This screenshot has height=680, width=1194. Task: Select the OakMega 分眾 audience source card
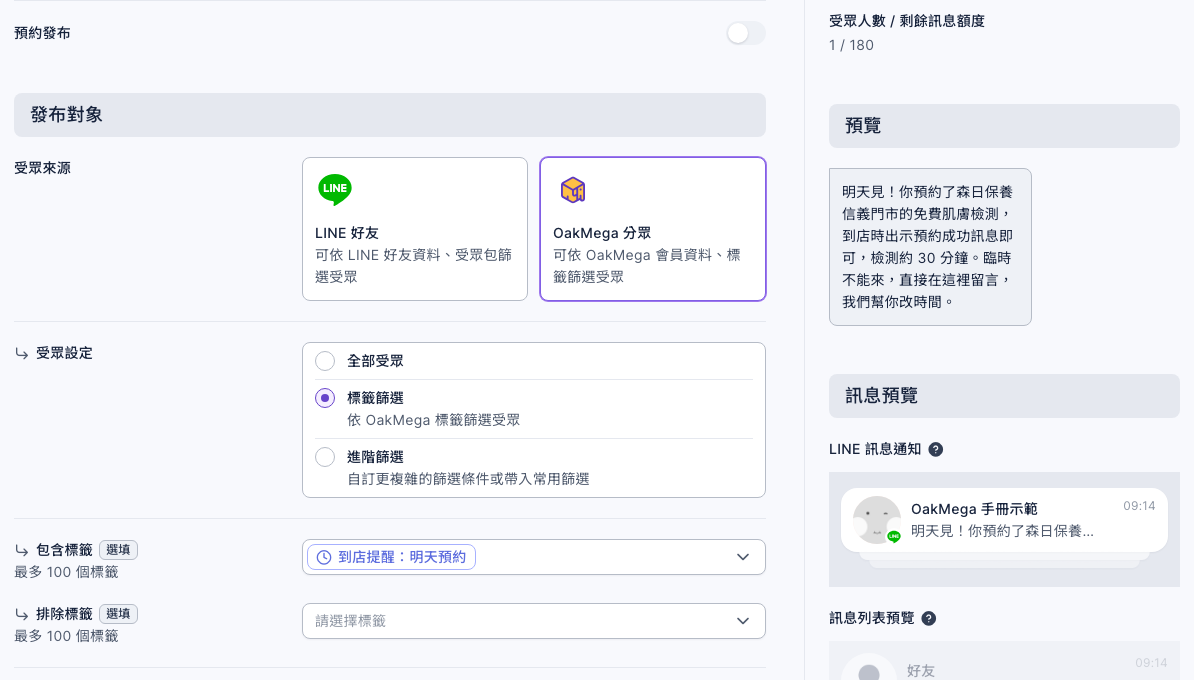(x=653, y=229)
